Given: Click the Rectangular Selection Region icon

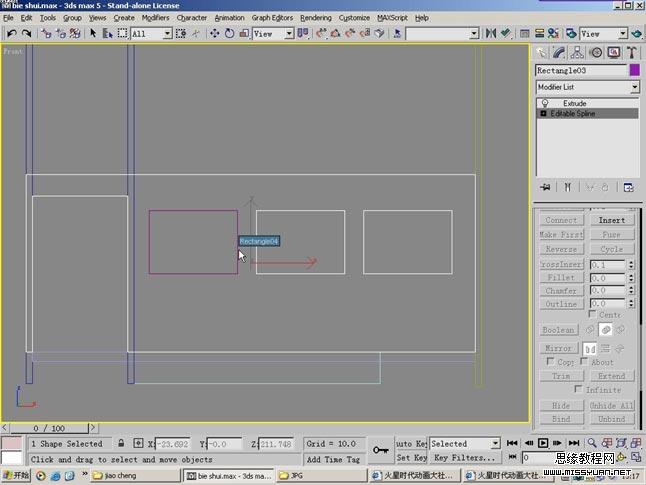Looking at the screenshot, I should click(122, 33).
